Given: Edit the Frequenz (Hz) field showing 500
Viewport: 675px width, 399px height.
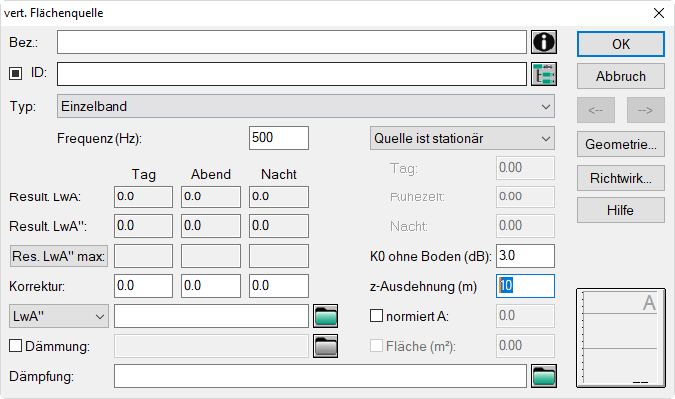Looking at the screenshot, I should point(279,138).
